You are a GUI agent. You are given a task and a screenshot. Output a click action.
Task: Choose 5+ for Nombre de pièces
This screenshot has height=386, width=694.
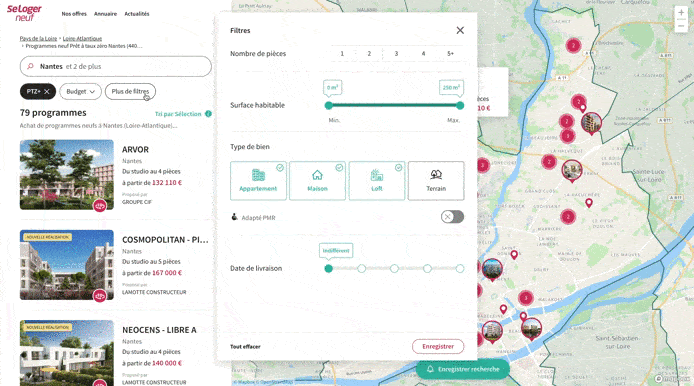pyautogui.click(x=450, y=54)
